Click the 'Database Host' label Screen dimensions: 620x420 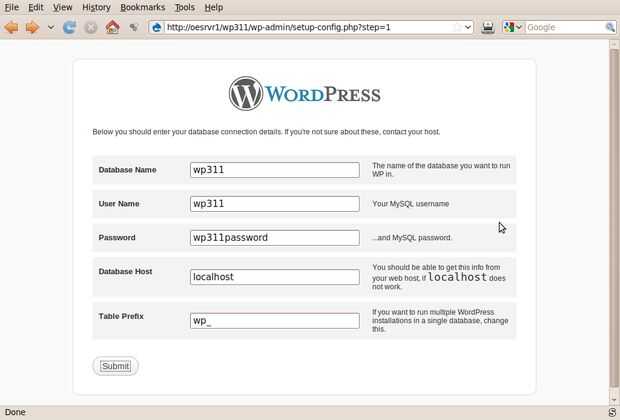click(x=125, y=272)
